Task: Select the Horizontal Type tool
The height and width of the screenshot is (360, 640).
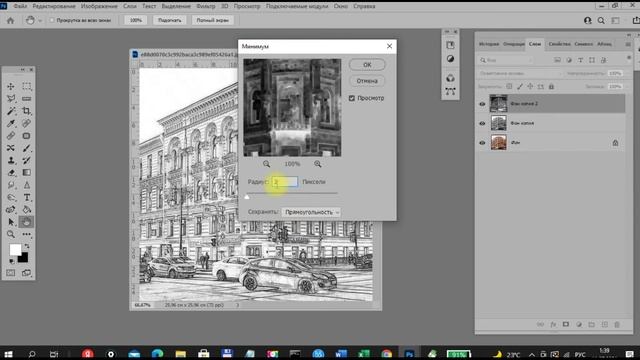Action: 27,198
